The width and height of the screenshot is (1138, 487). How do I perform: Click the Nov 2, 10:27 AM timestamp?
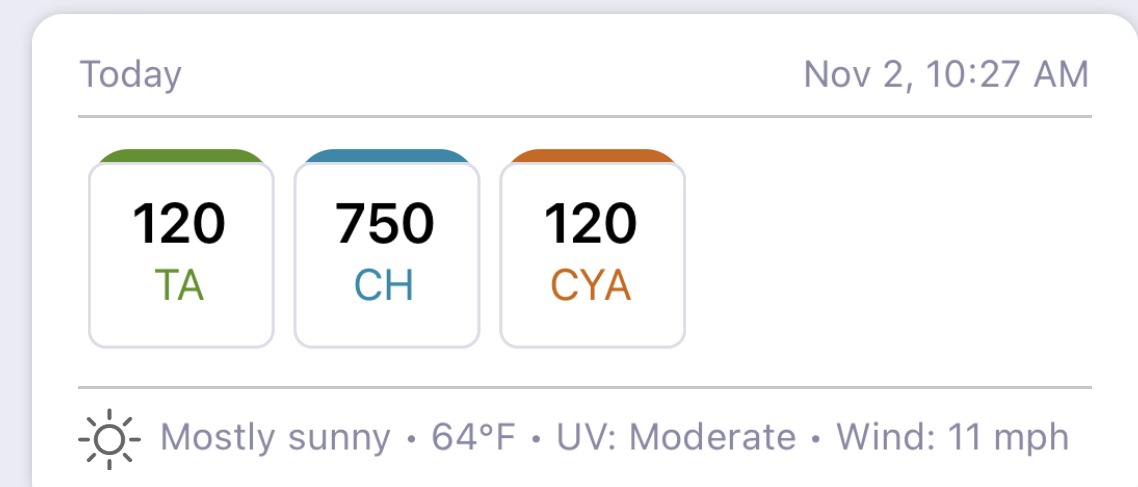(946, 75)
